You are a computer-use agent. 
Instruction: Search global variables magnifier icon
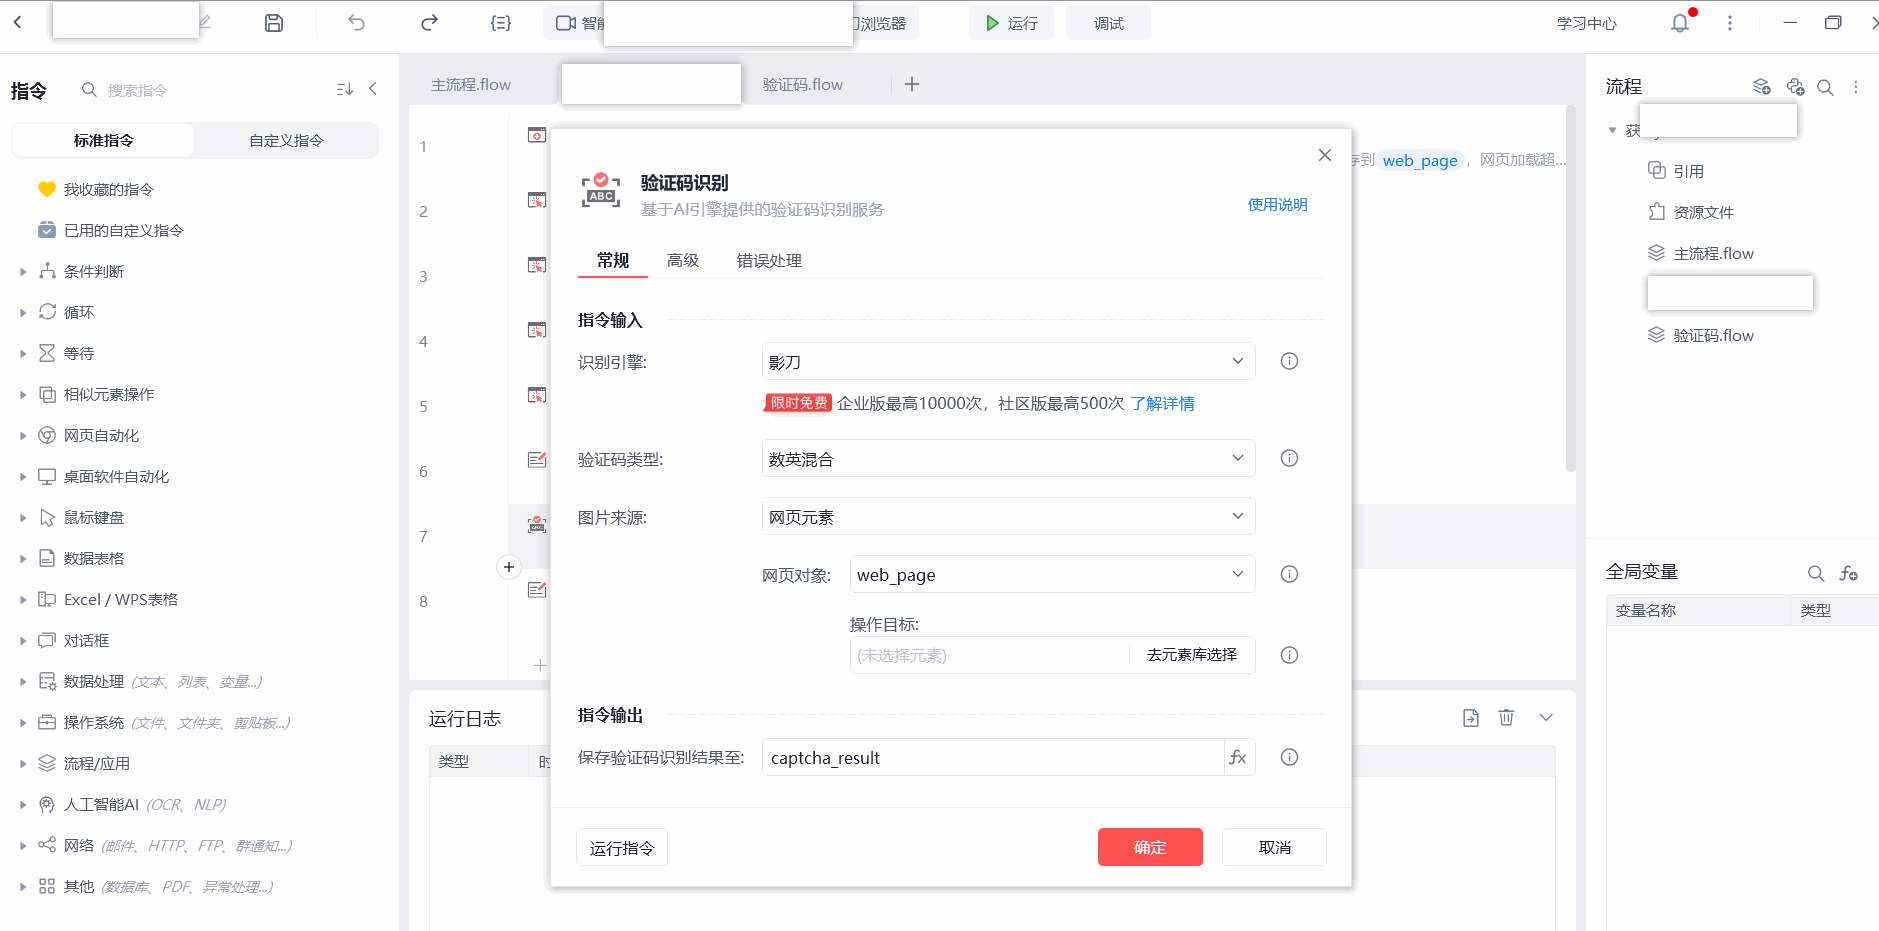pyautogui.click(x=1816, y=573)
